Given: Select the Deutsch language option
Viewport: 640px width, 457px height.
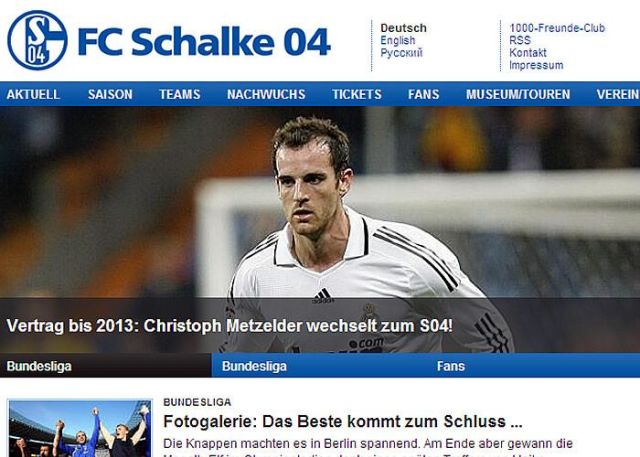Looking at the screenshot, I should tap(403, 28).
